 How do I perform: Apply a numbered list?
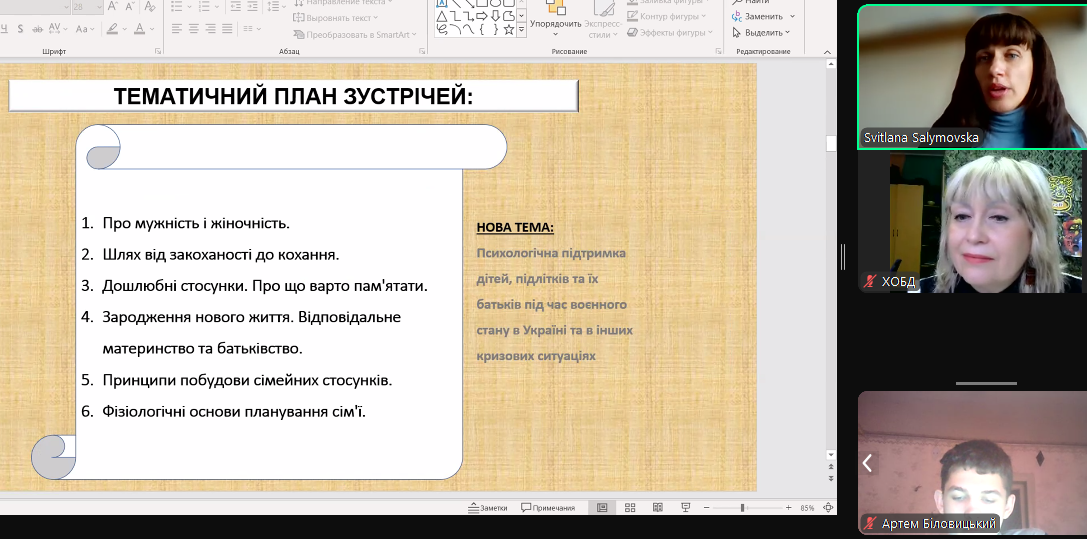[x=203, y=7]
